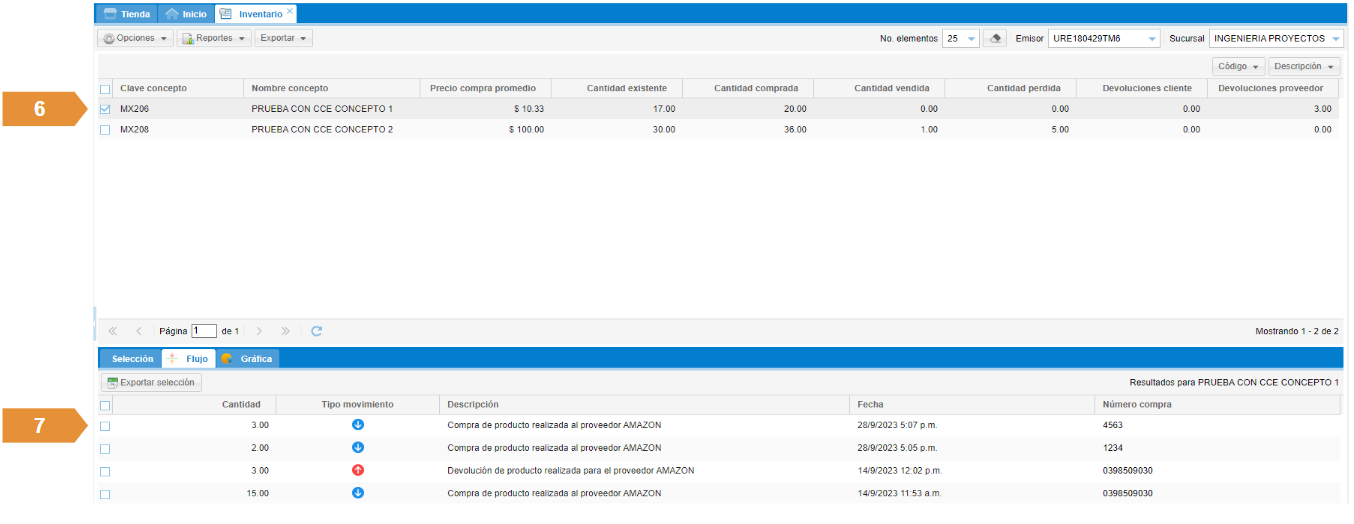The width and height of the screenshot is (1354, 524).
Task: Click red up-arrow icon on Devolución row
Action: point(358,470)
